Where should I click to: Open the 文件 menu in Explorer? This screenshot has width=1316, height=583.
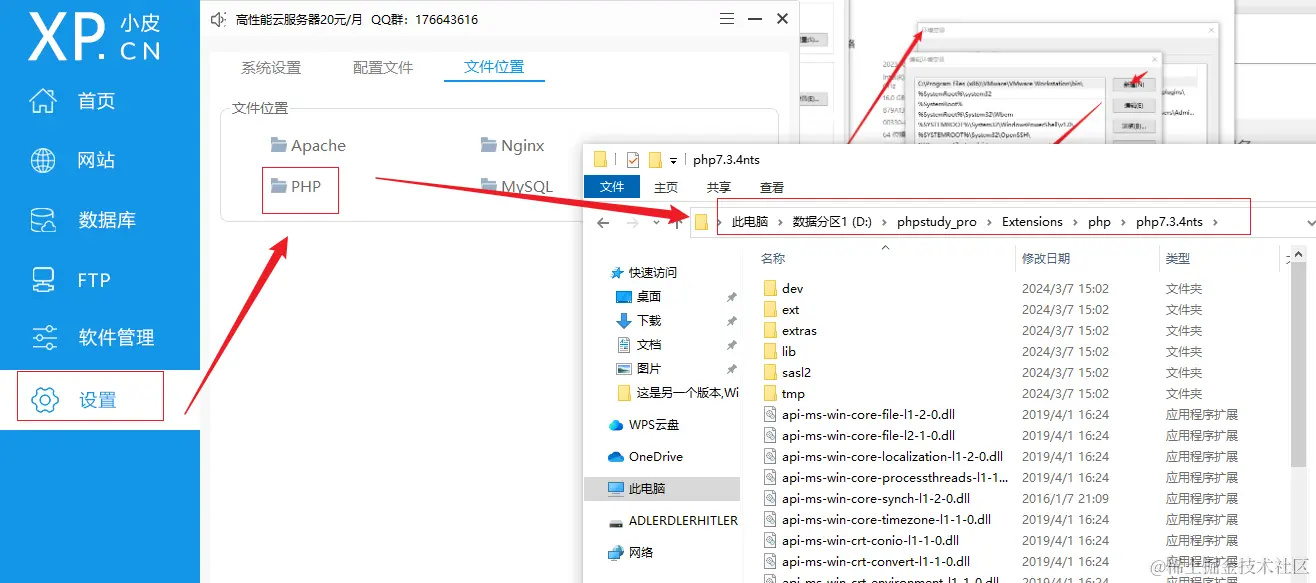tap(612, 187)
